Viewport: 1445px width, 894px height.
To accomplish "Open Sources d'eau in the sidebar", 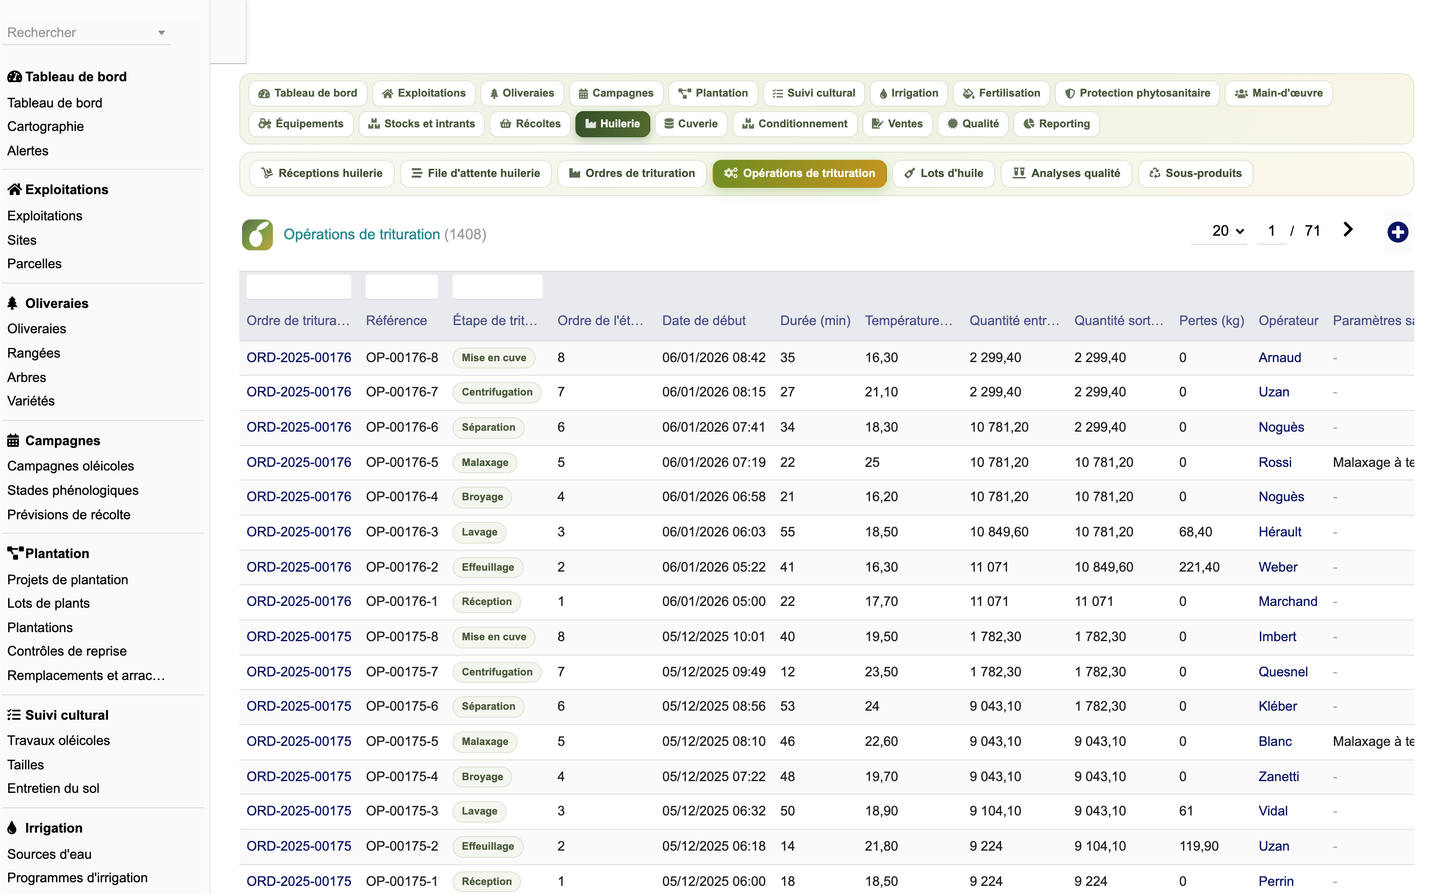I will point(49,855).
